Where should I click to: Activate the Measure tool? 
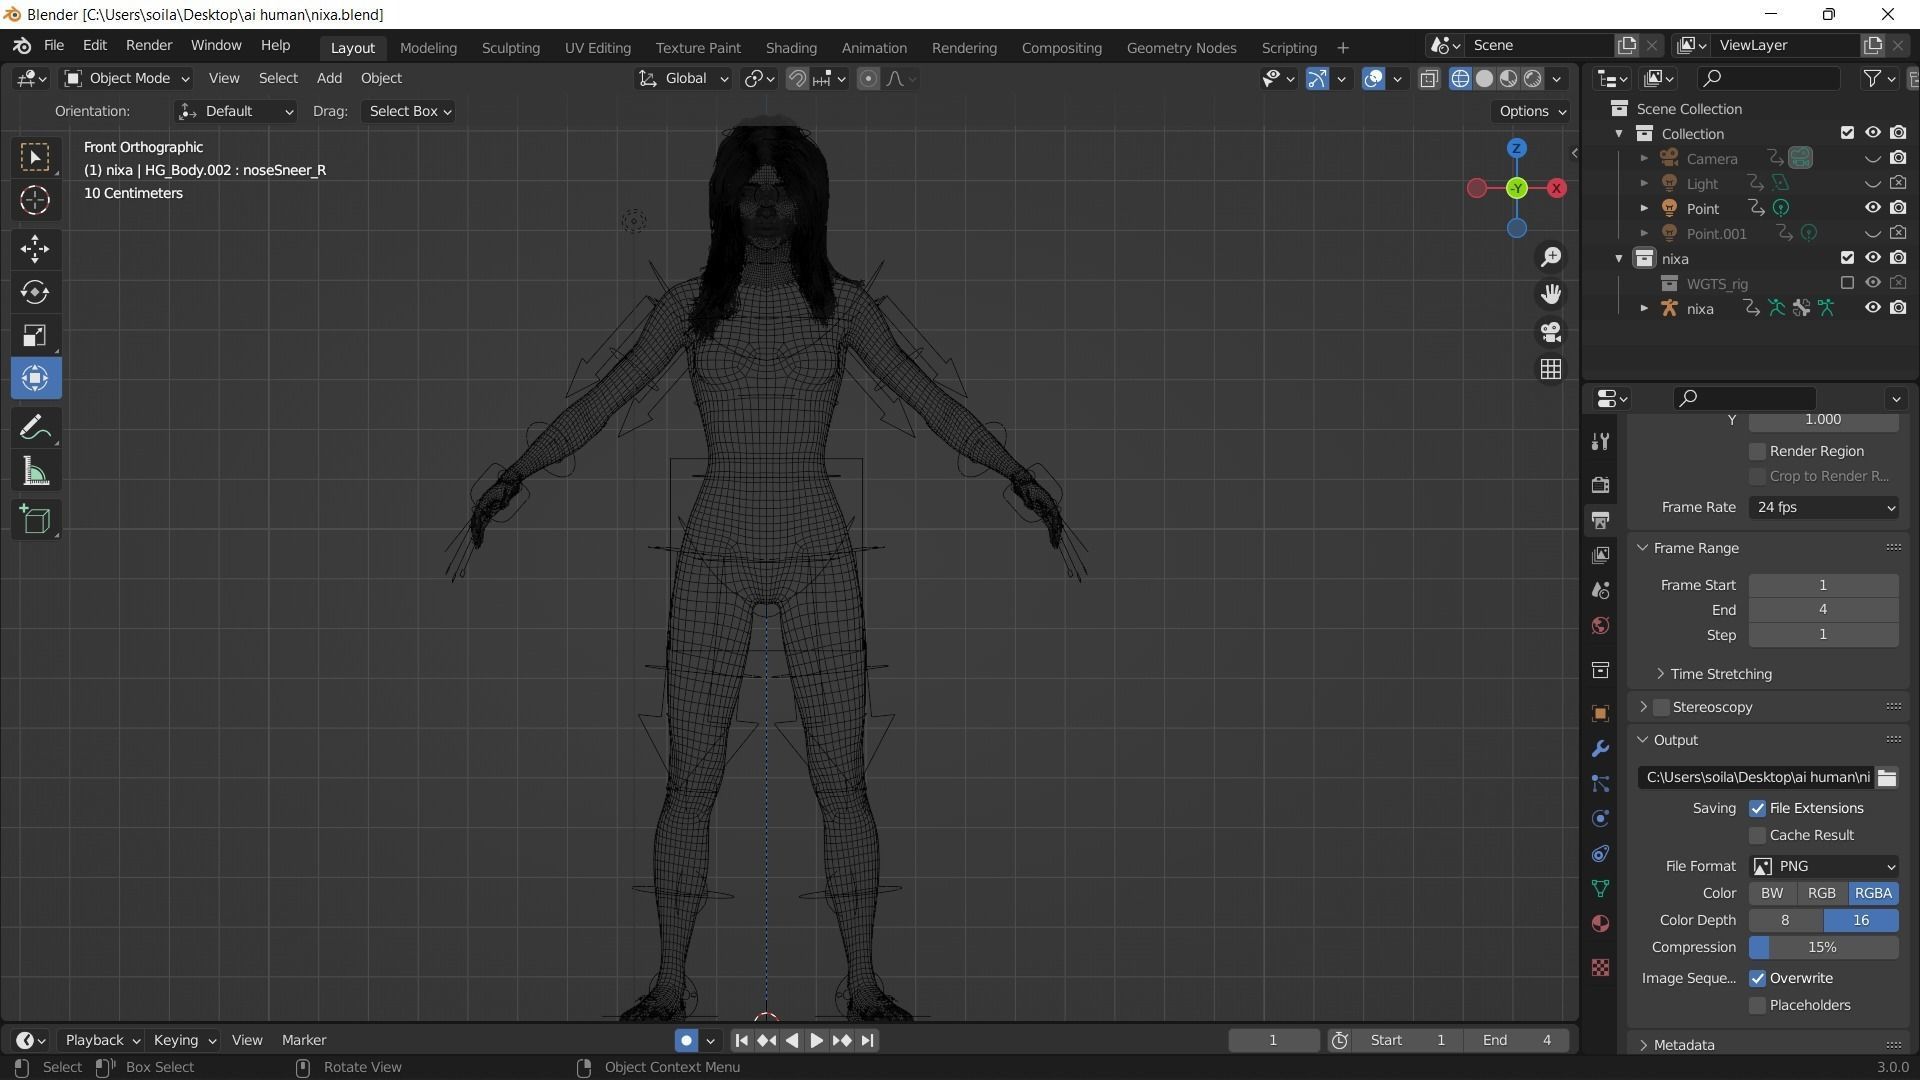pyautogui.click(x=35, y=472)
